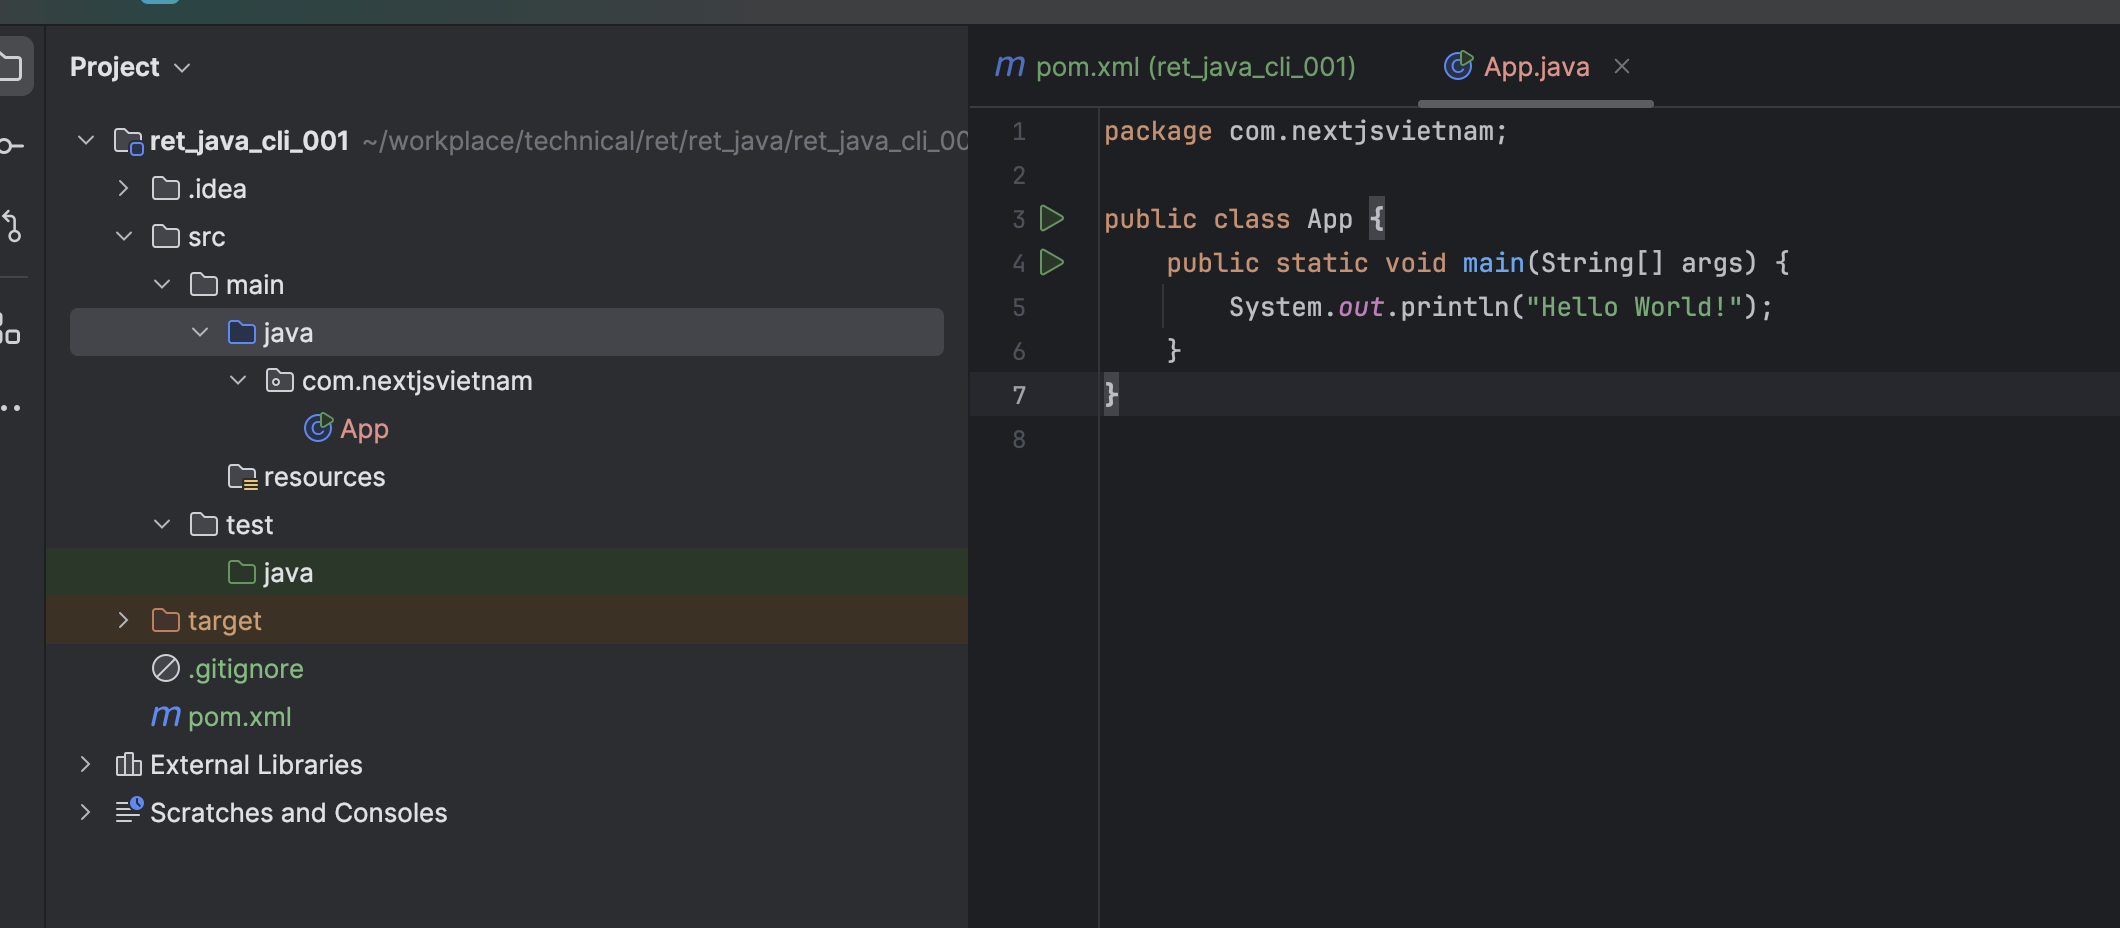Click the .idea folder icon

pos(166,188)
